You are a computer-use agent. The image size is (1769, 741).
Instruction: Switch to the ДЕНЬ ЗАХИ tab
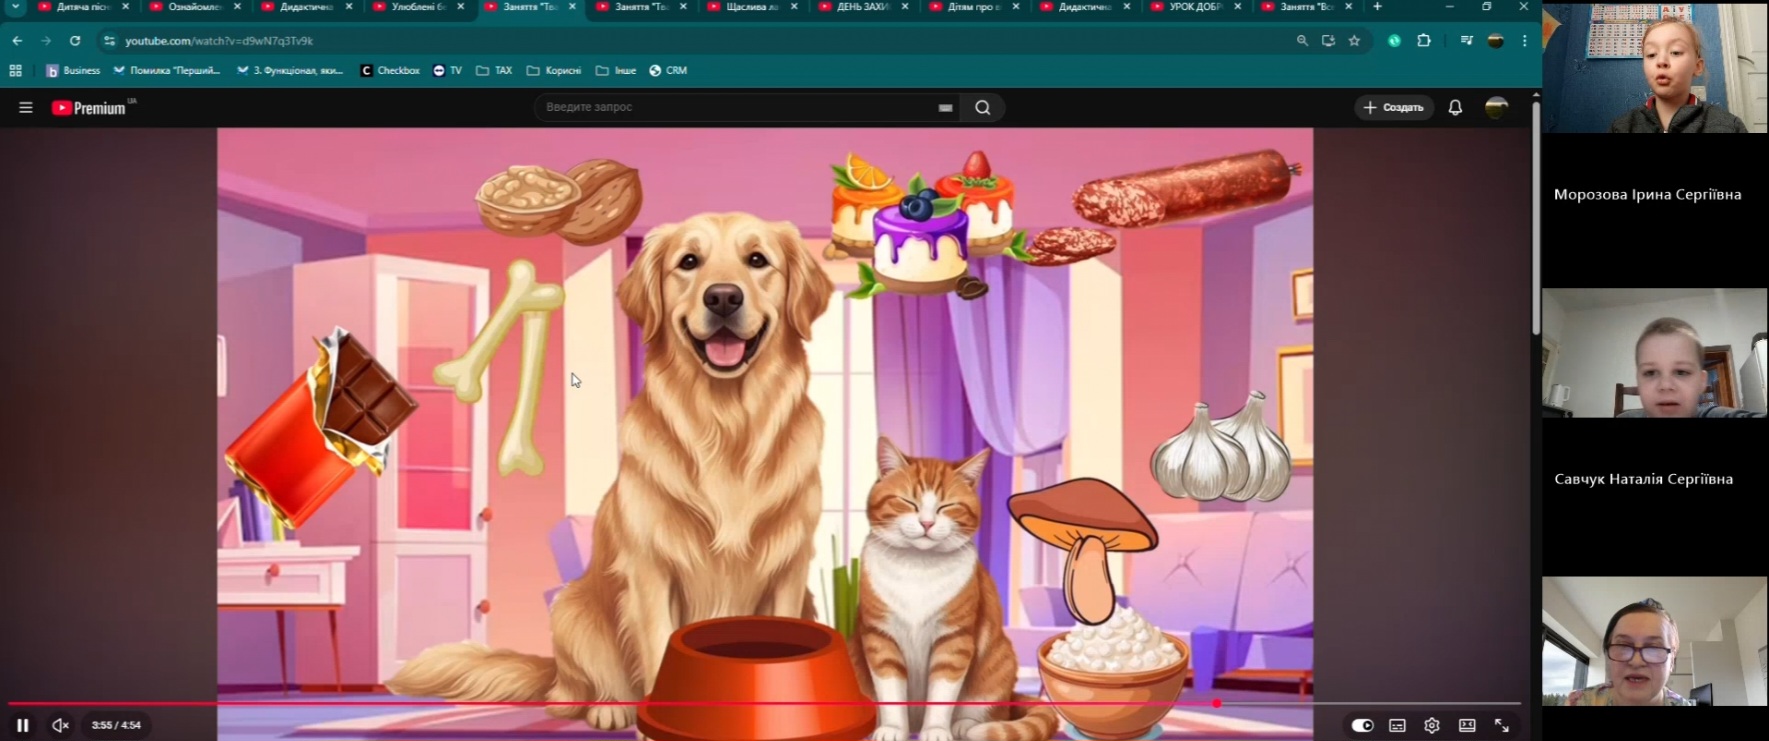tap(862, 7)
